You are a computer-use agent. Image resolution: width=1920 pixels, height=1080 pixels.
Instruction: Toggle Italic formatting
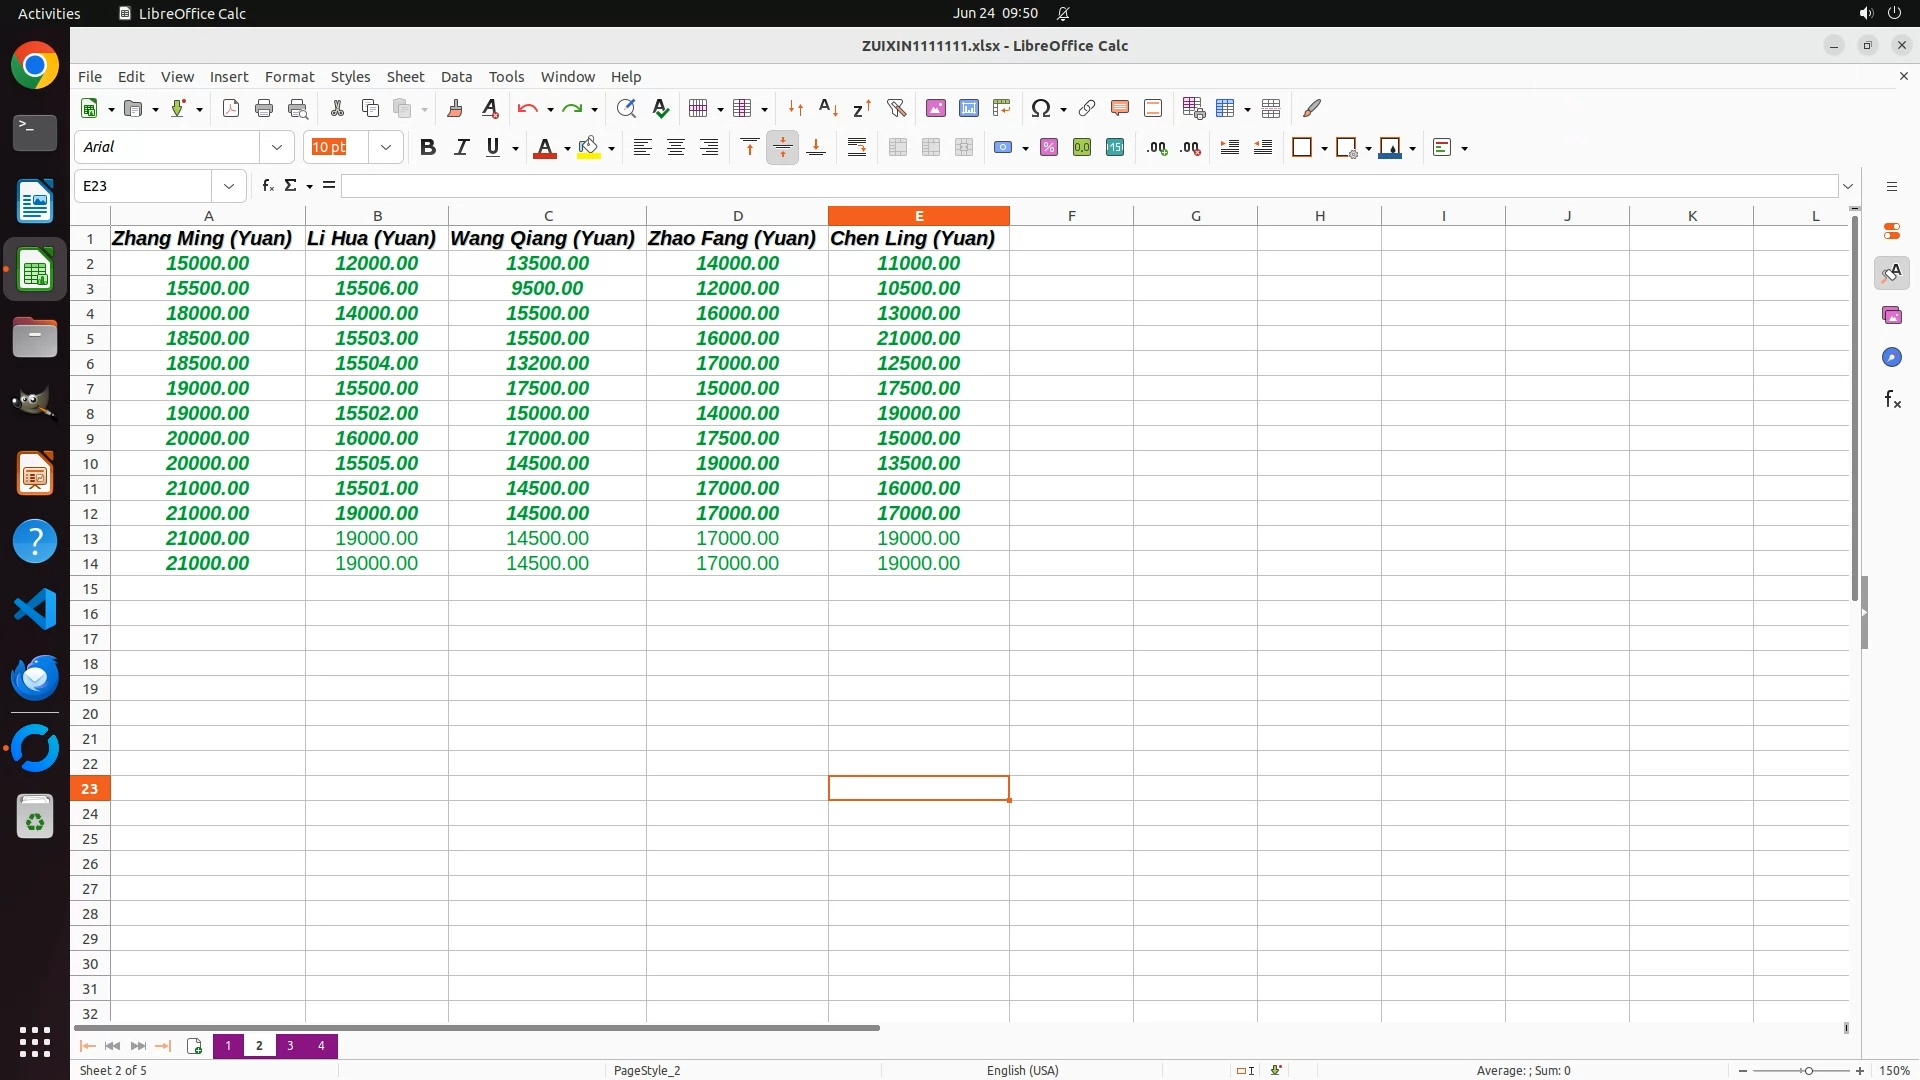point(460,147)
